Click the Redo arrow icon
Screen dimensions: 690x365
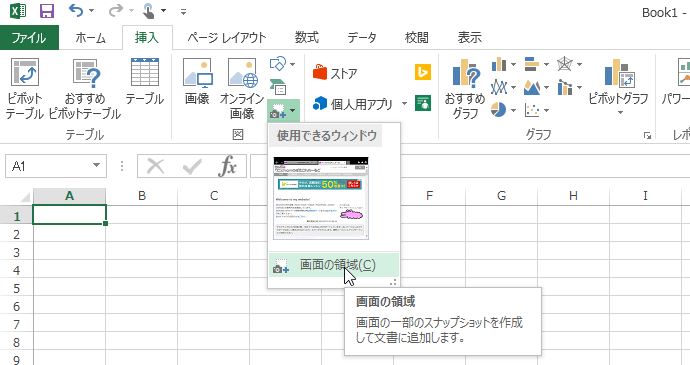tap(115, 11)
